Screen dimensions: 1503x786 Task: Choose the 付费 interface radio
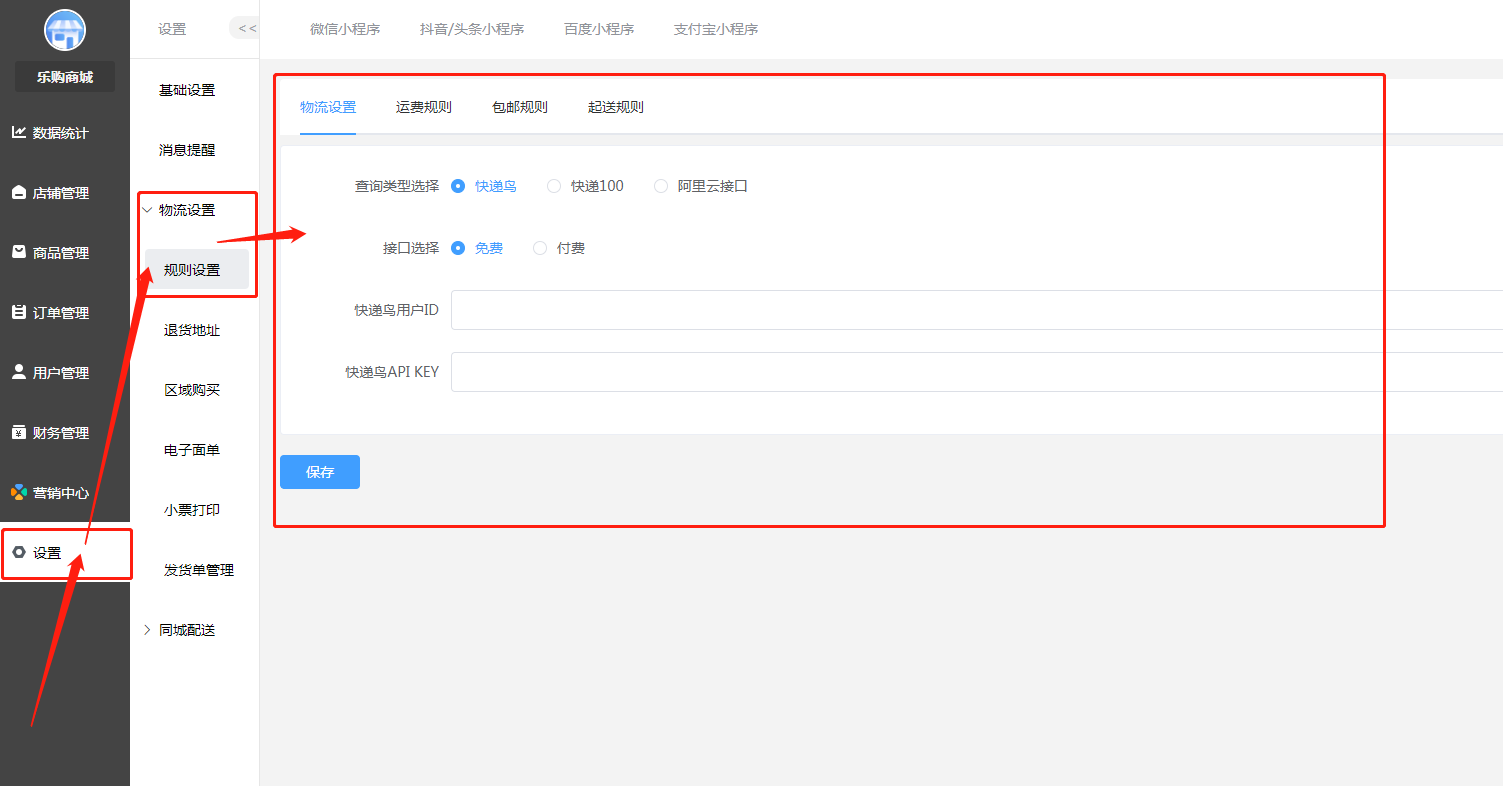(x=540, y=248)
